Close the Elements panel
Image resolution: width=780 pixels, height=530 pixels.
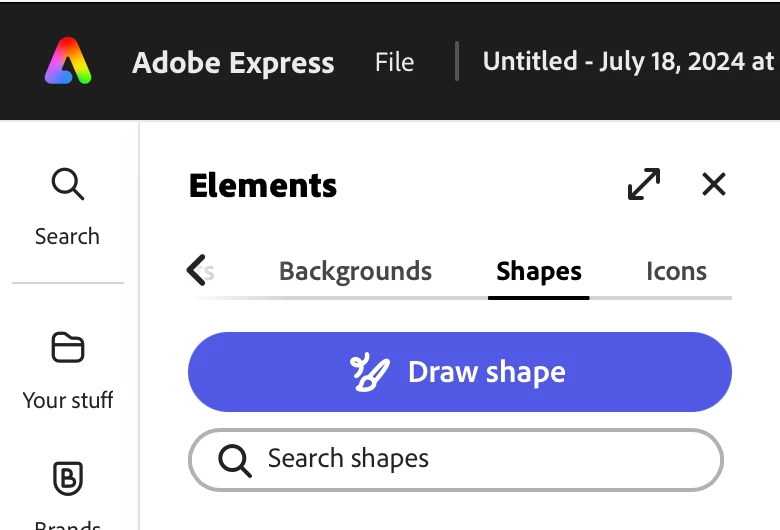(713, 184)
